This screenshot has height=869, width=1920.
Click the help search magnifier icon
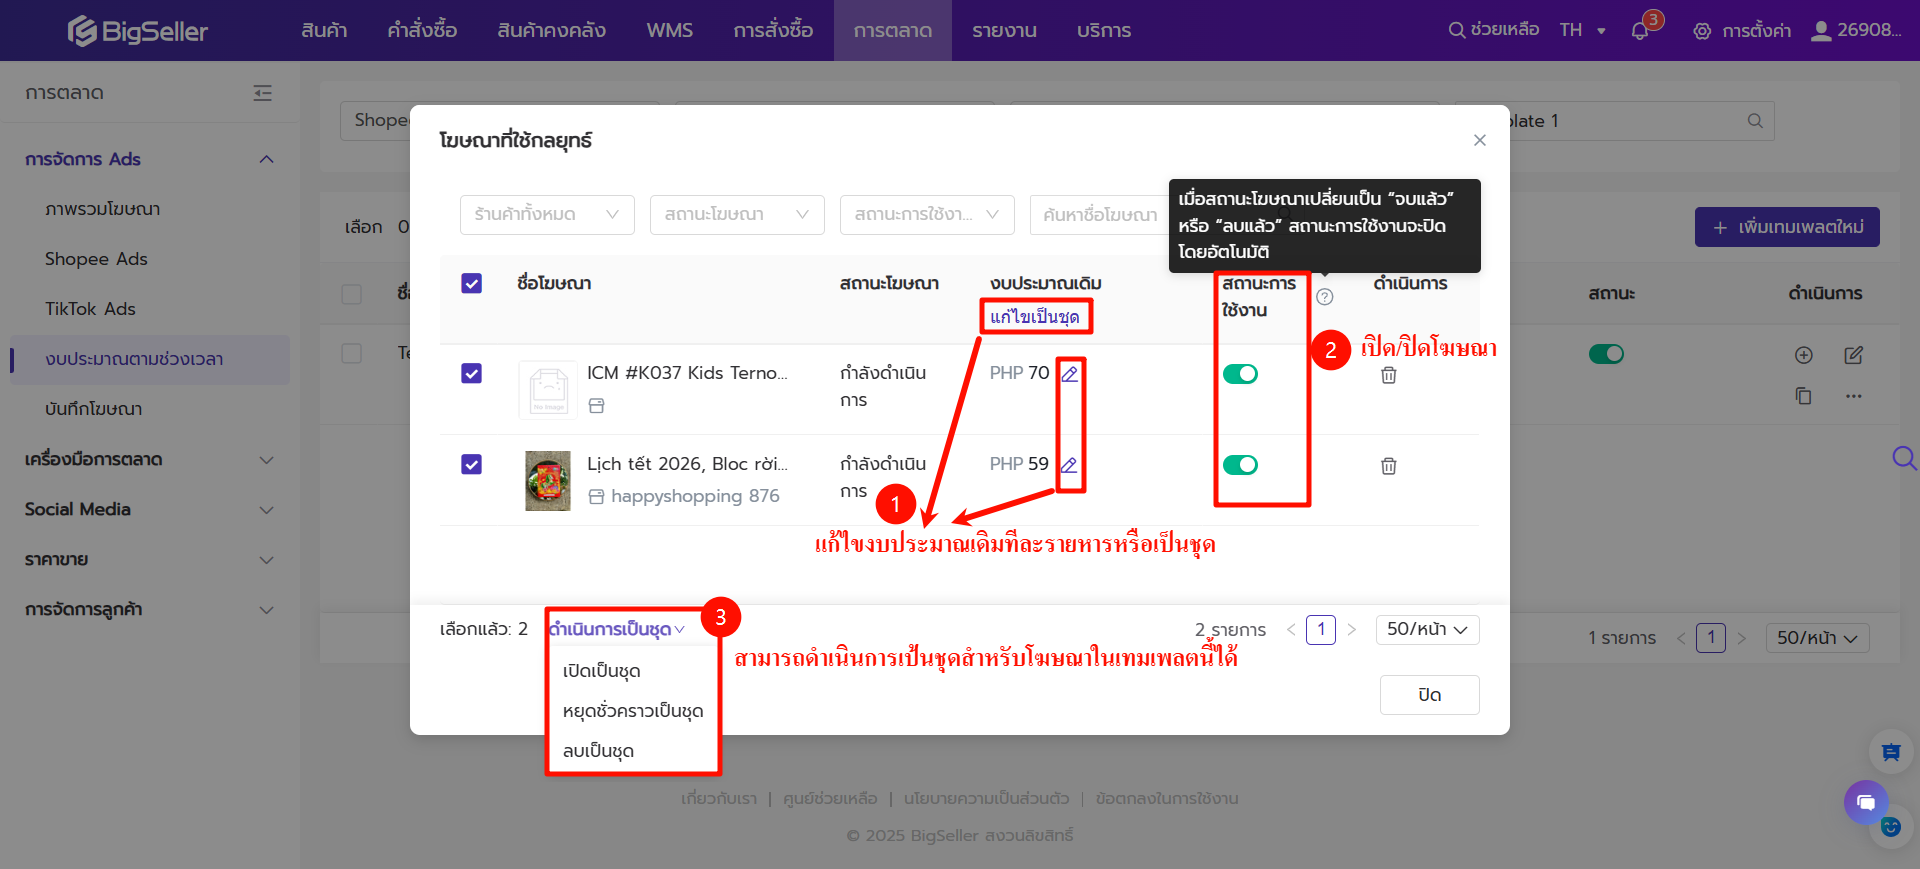1456,30
